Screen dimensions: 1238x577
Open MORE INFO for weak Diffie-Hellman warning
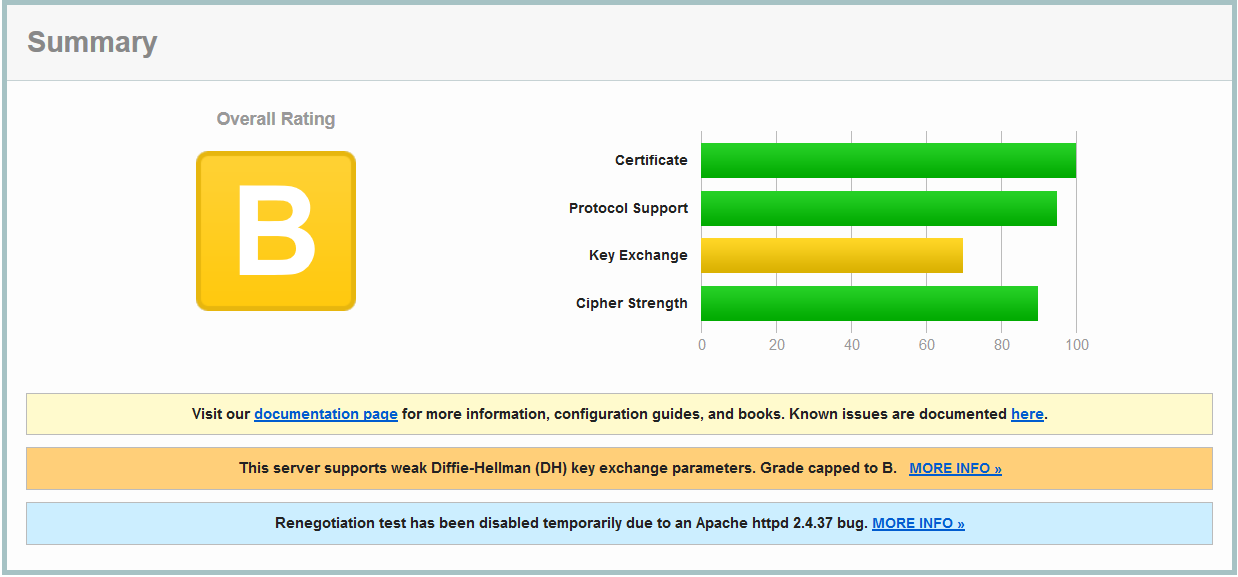(955, 468)
